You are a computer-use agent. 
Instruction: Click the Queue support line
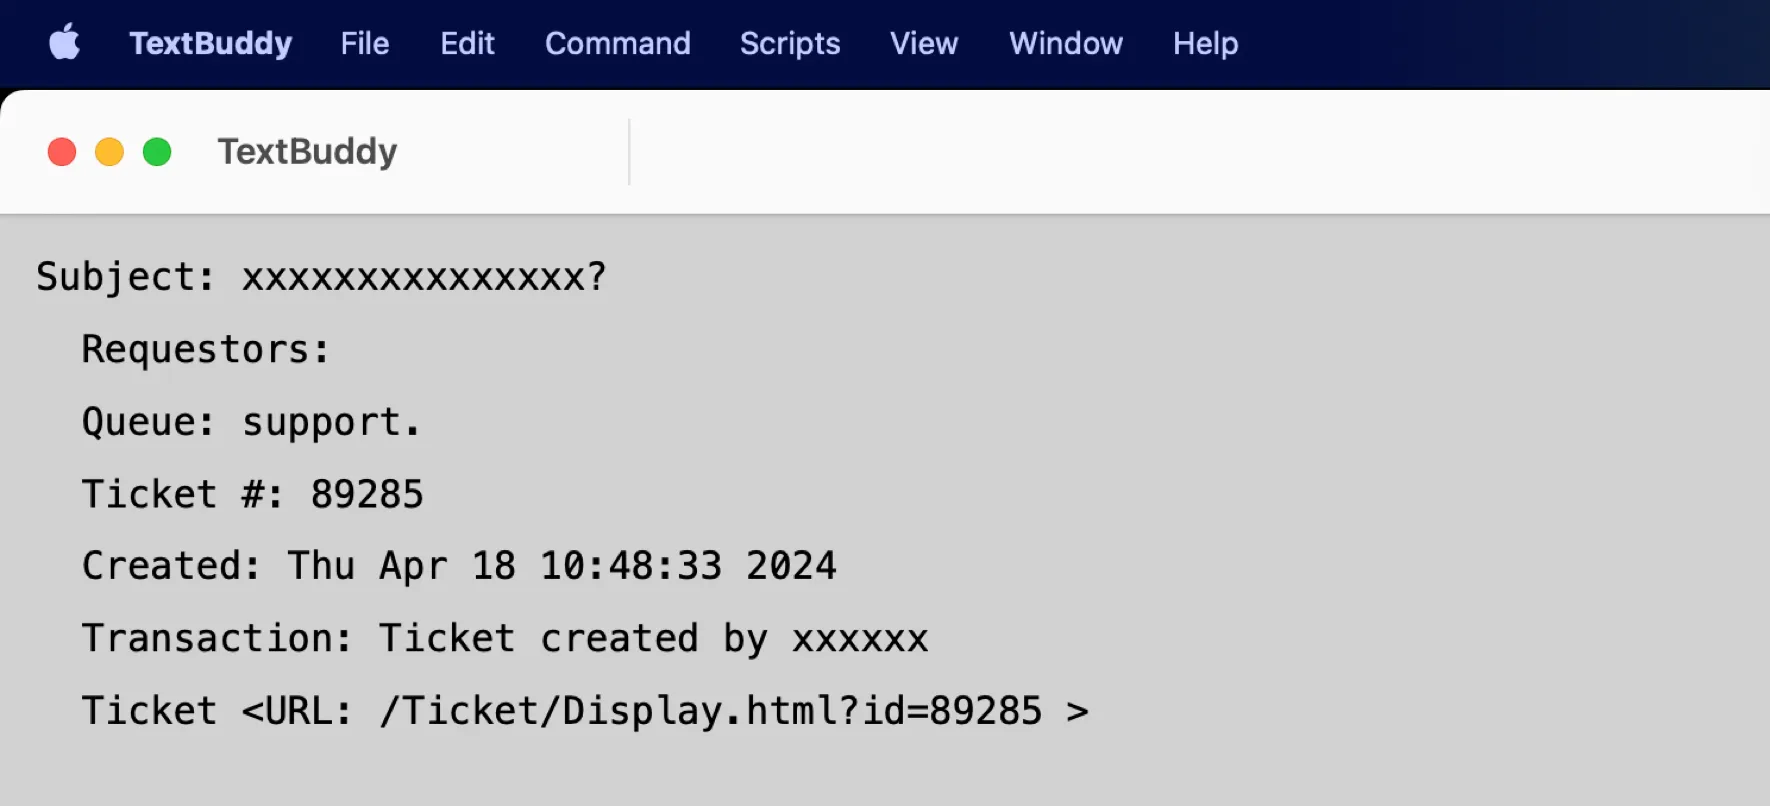coord(250,421)
